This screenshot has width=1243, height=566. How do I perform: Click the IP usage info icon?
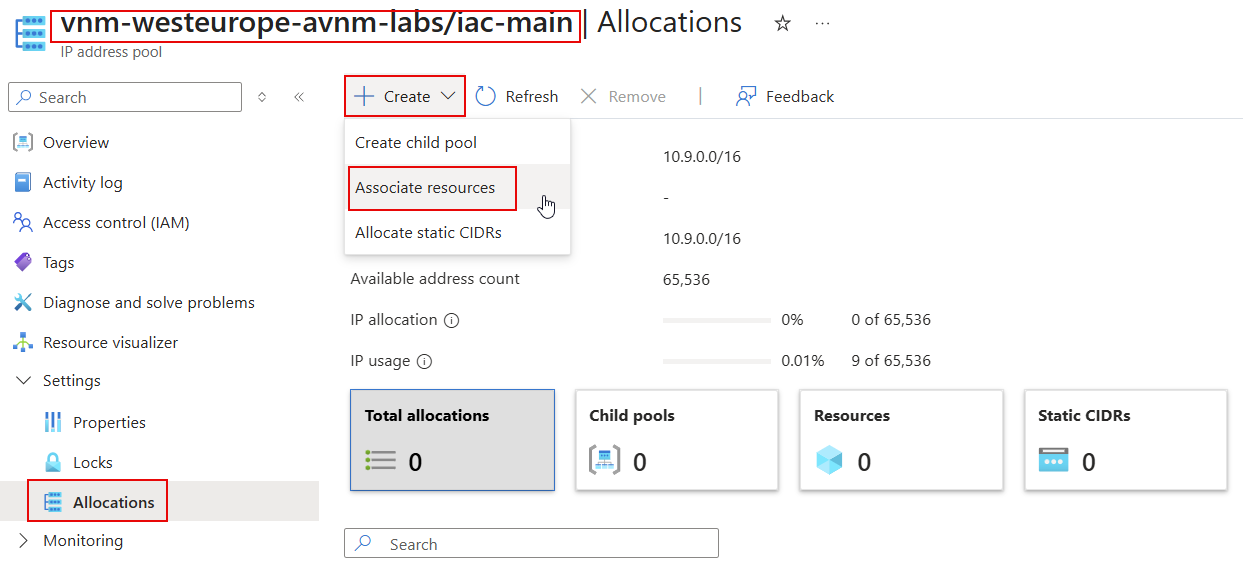click(x=424, y=362)
